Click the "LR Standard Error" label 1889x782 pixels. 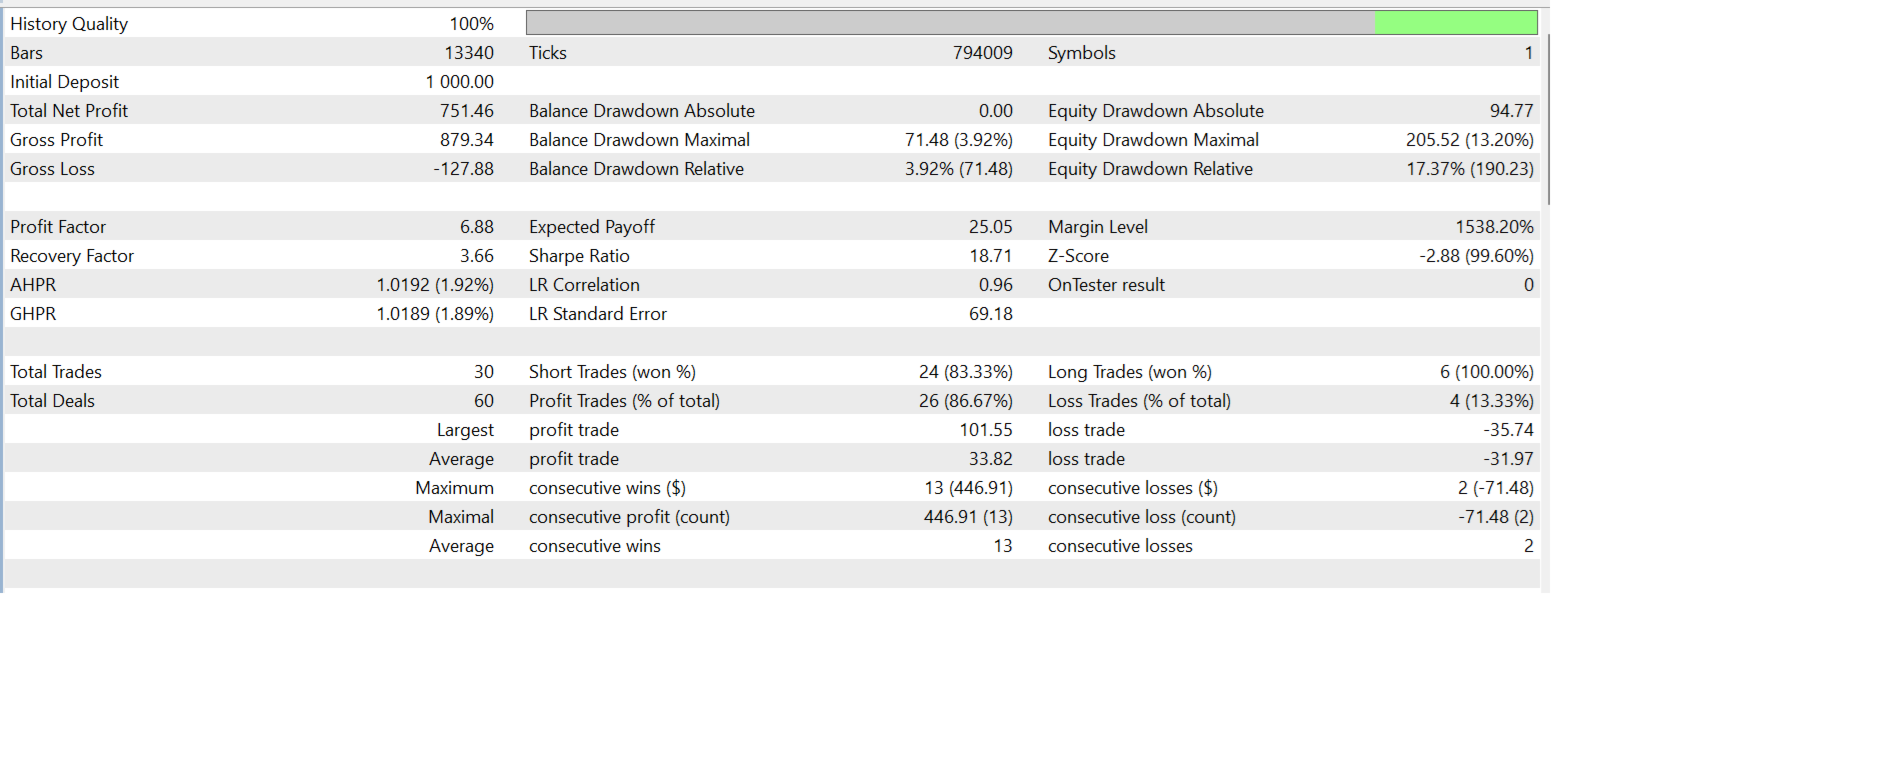[598, 314]
